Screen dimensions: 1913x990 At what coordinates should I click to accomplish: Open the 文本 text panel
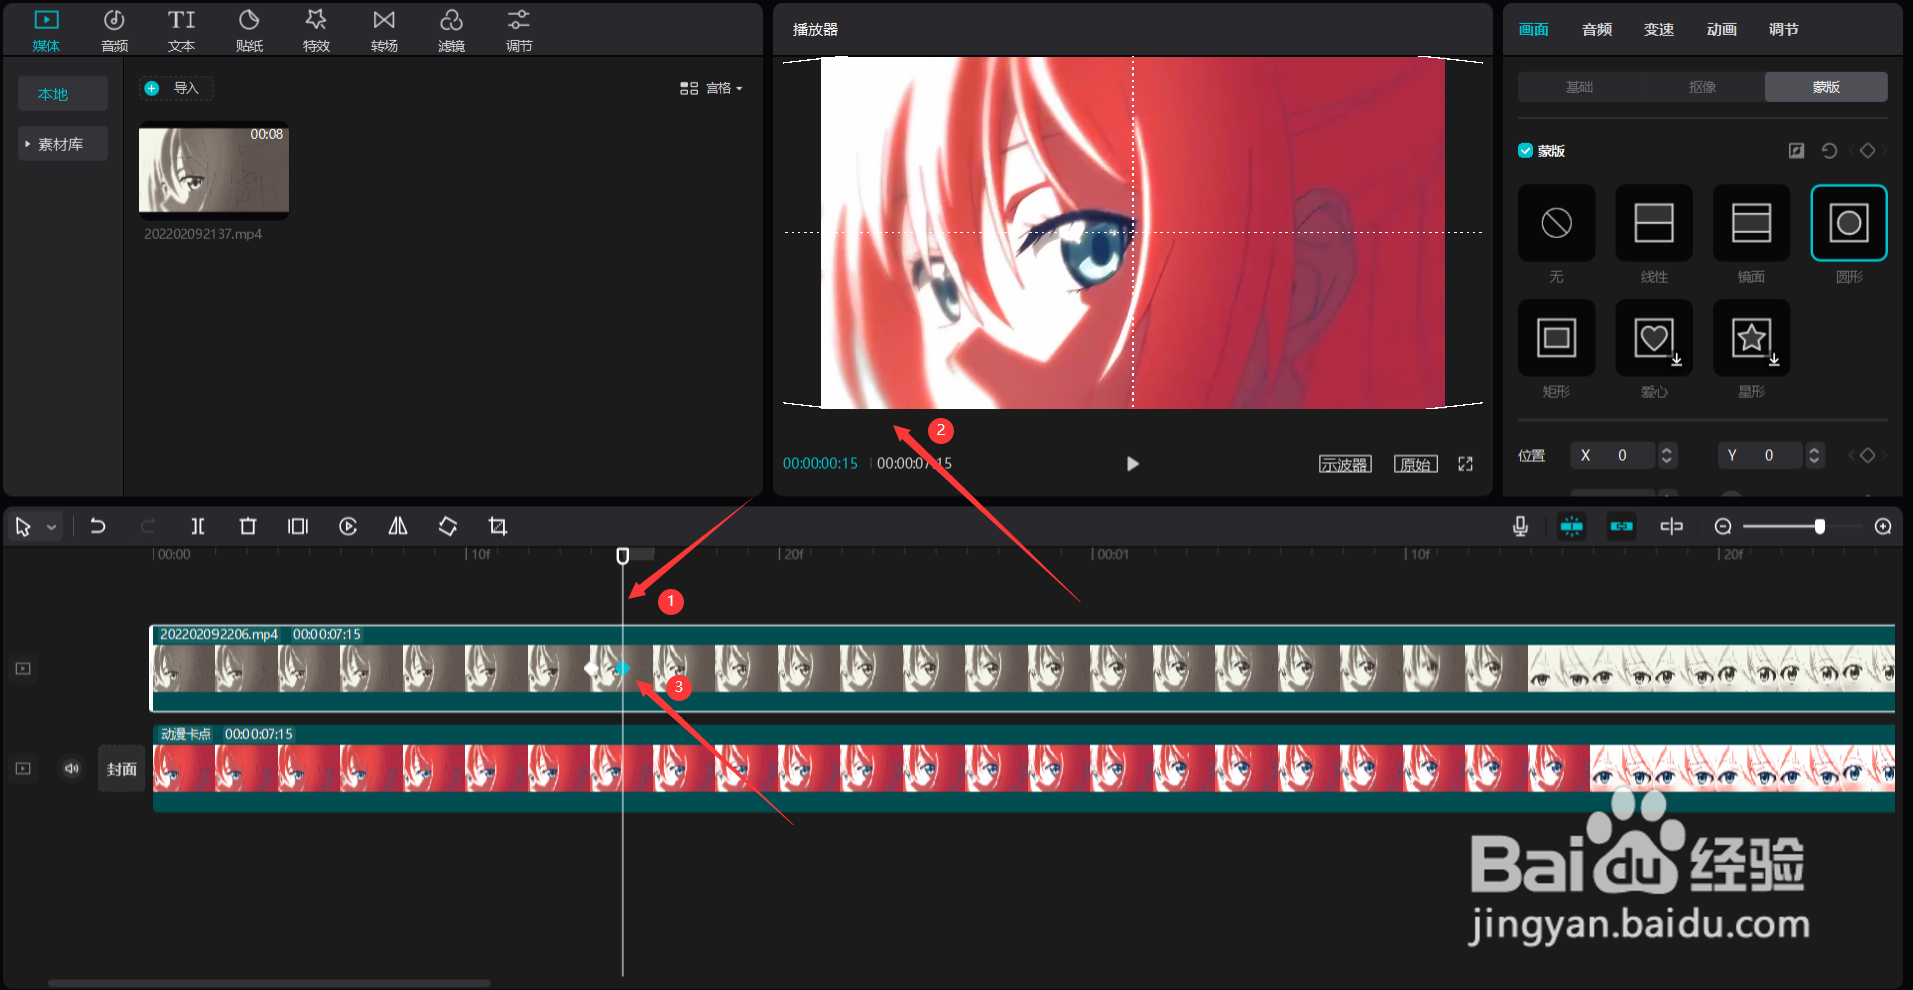[181, 30]
